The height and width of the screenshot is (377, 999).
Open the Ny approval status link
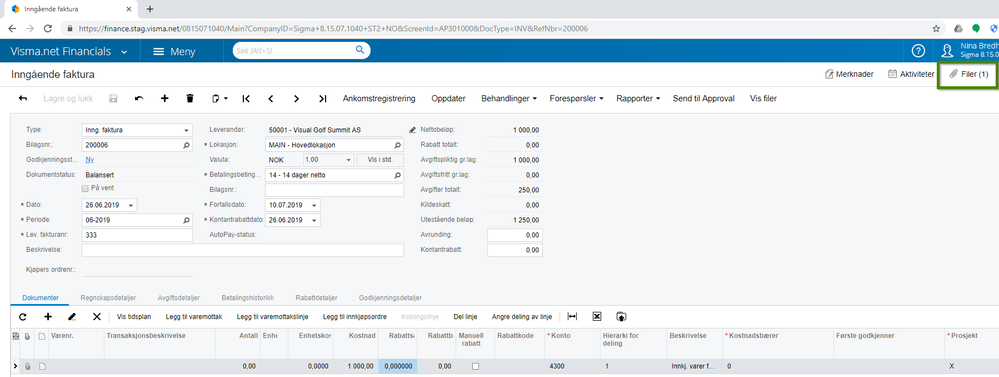pos(90,160)
